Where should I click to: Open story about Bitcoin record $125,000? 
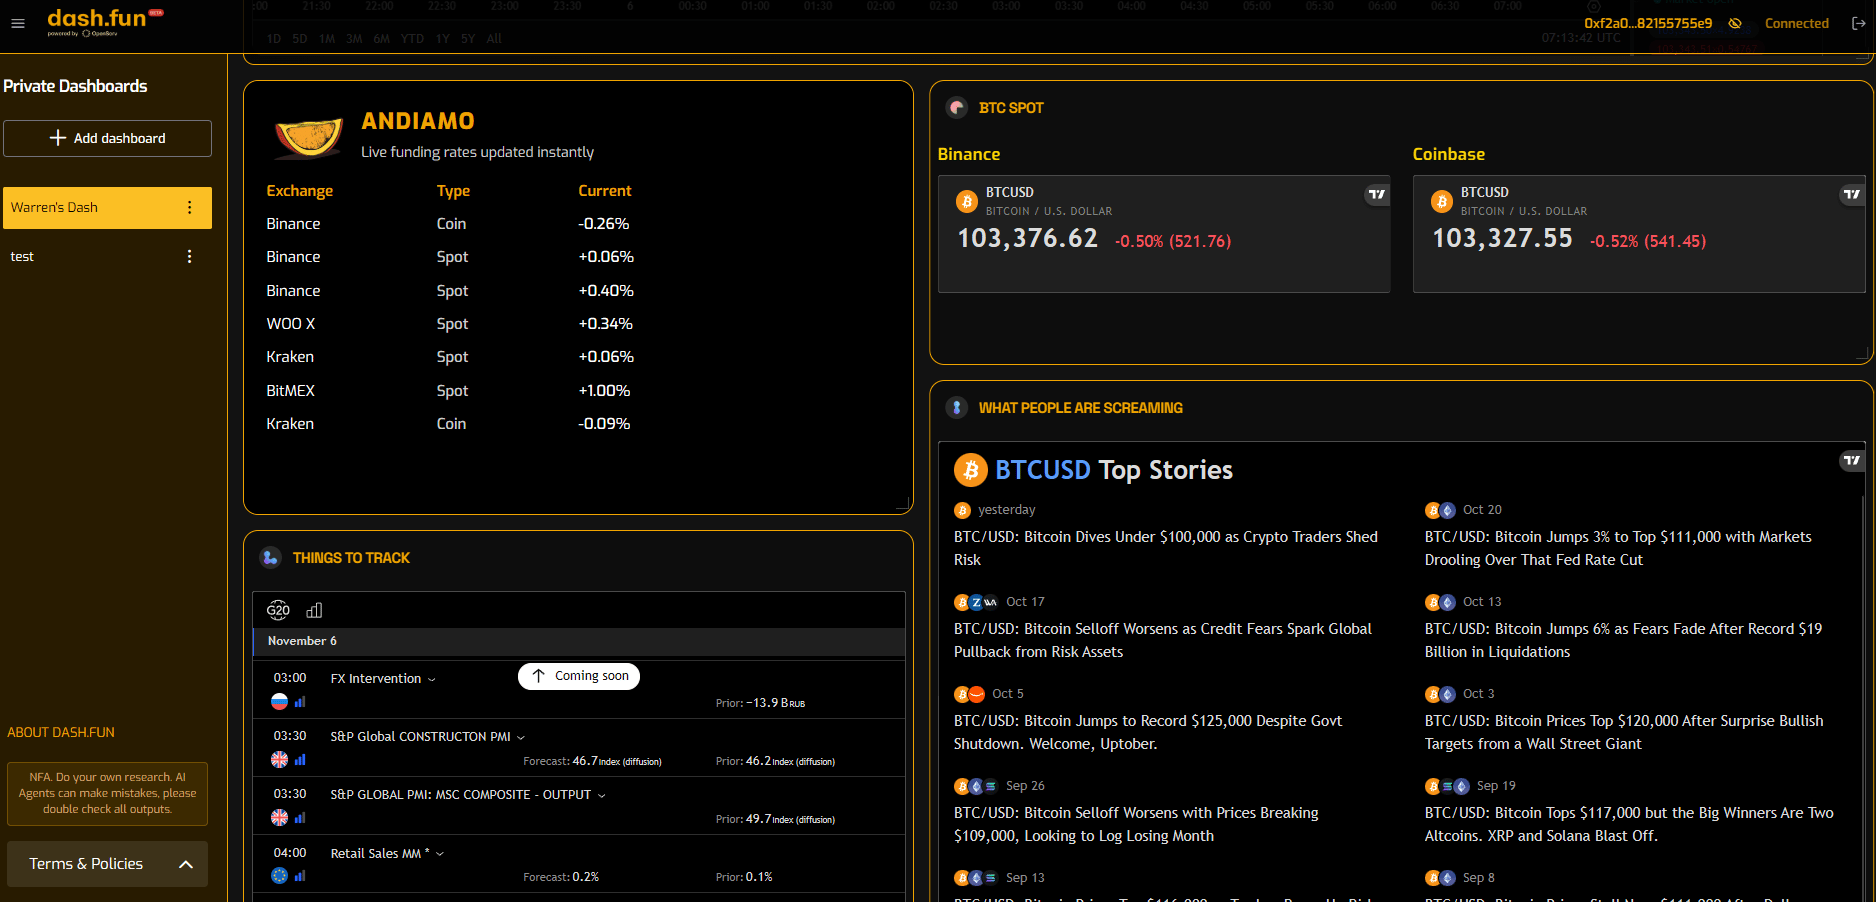(x=1148, y=732)
